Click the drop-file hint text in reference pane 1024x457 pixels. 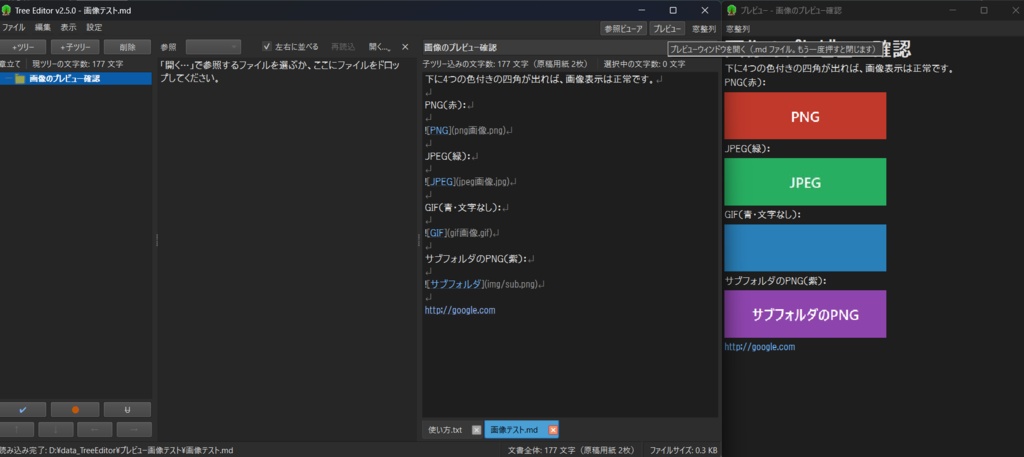[278, 72]
